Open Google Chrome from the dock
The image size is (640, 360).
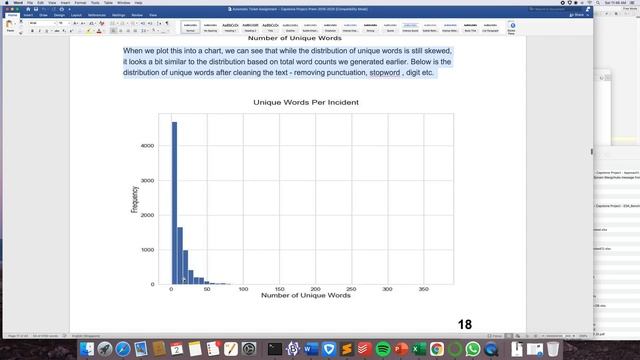point(437,349)
